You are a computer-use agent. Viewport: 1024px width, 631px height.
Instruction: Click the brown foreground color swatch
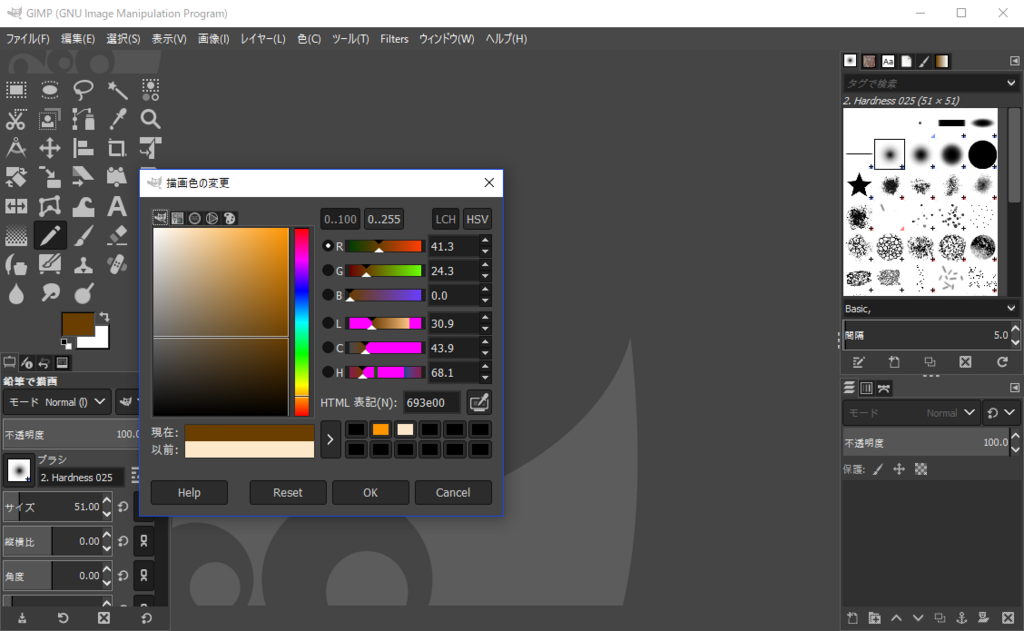(x=78, y=324)
